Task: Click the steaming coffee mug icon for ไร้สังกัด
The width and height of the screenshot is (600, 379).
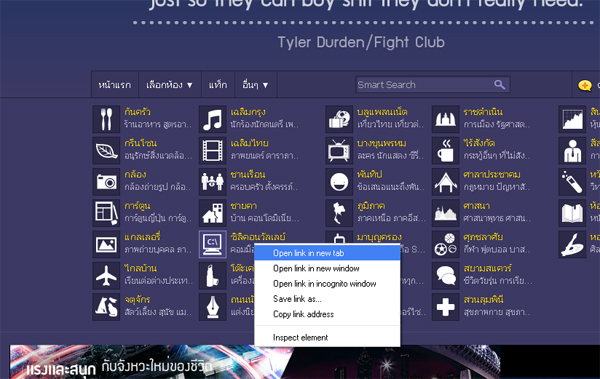Action: [x=445, y=150]
